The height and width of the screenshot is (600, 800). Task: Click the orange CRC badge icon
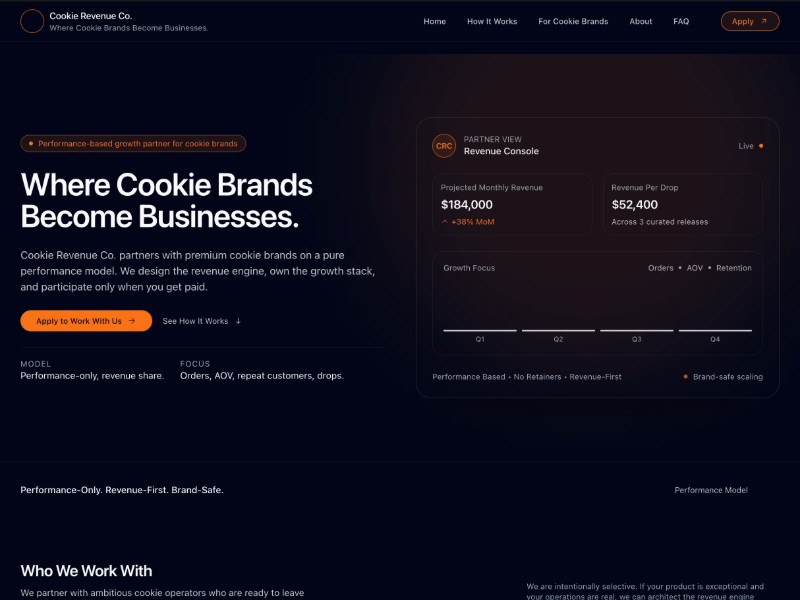(444, 146)
